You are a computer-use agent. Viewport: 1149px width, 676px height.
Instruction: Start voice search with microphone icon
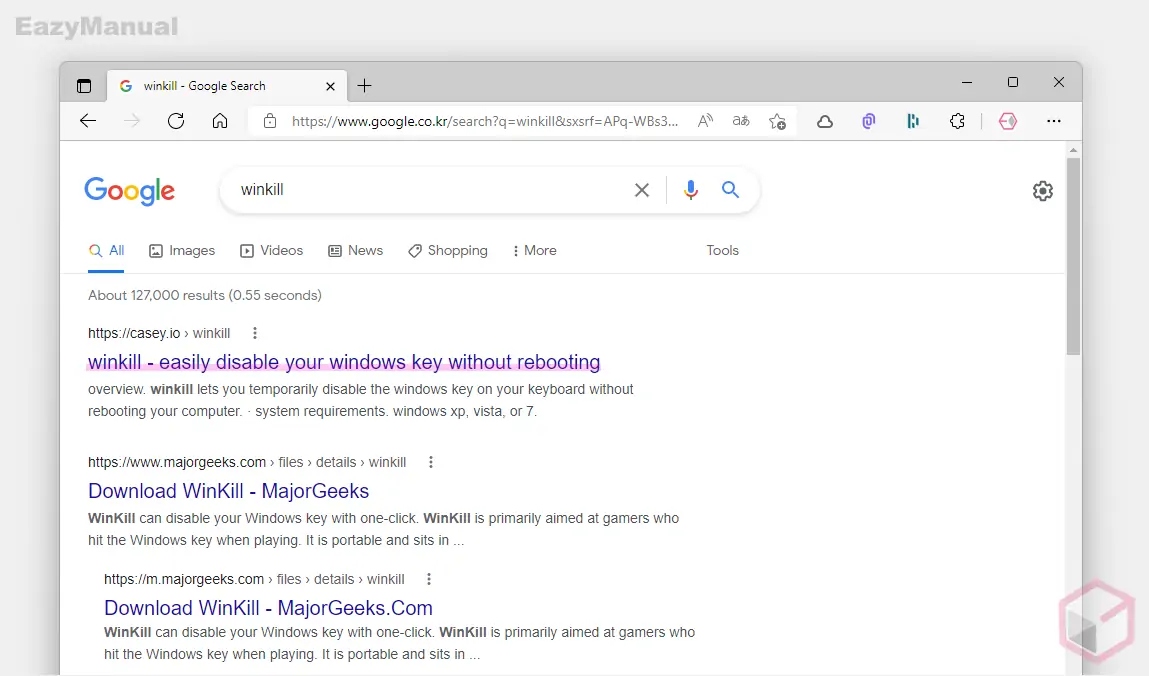click(690, 190)
